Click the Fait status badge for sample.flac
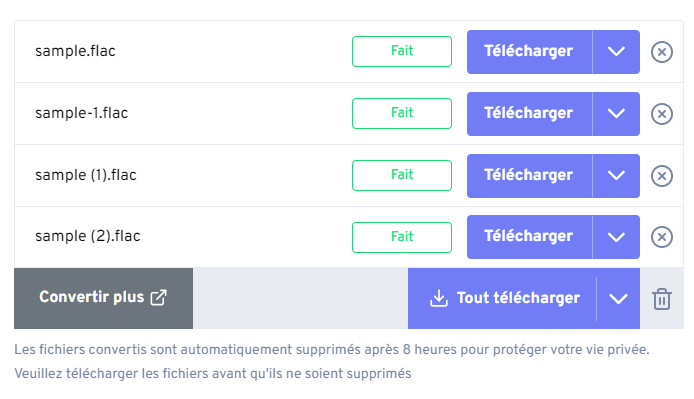This screenshot has height=399, width=694. coord(402,51)
